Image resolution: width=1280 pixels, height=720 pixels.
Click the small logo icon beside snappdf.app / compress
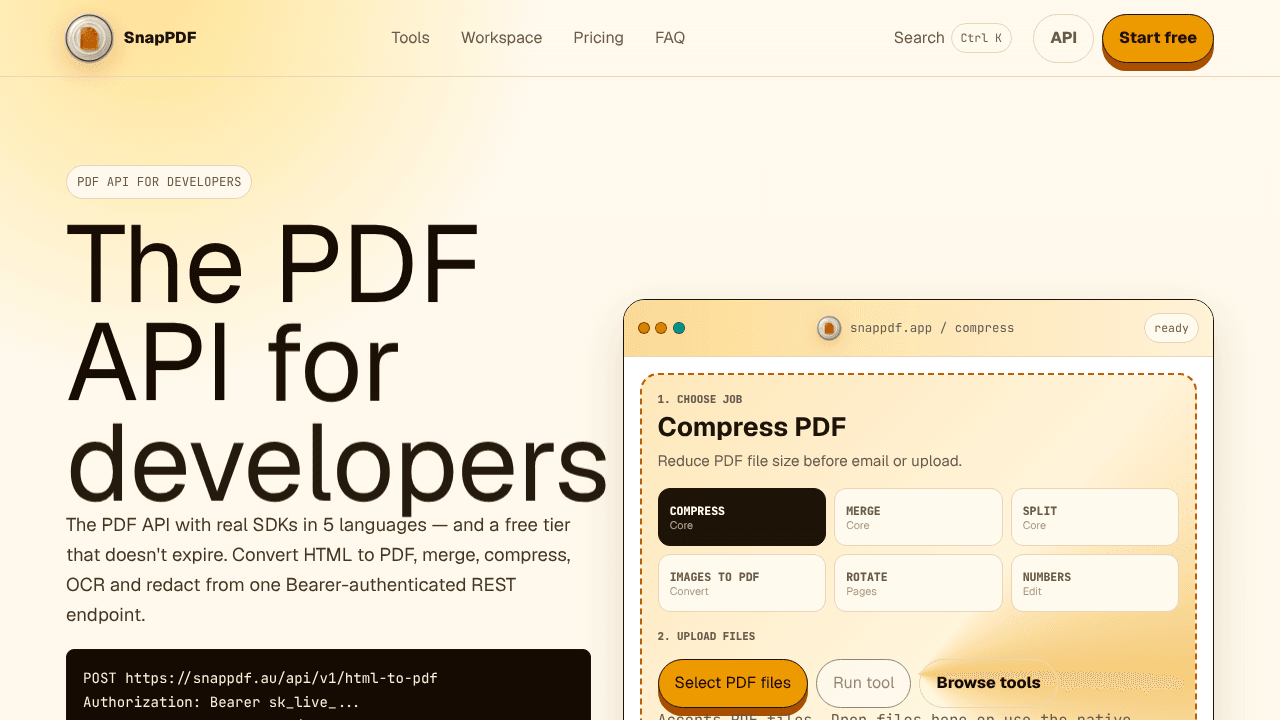829,328
